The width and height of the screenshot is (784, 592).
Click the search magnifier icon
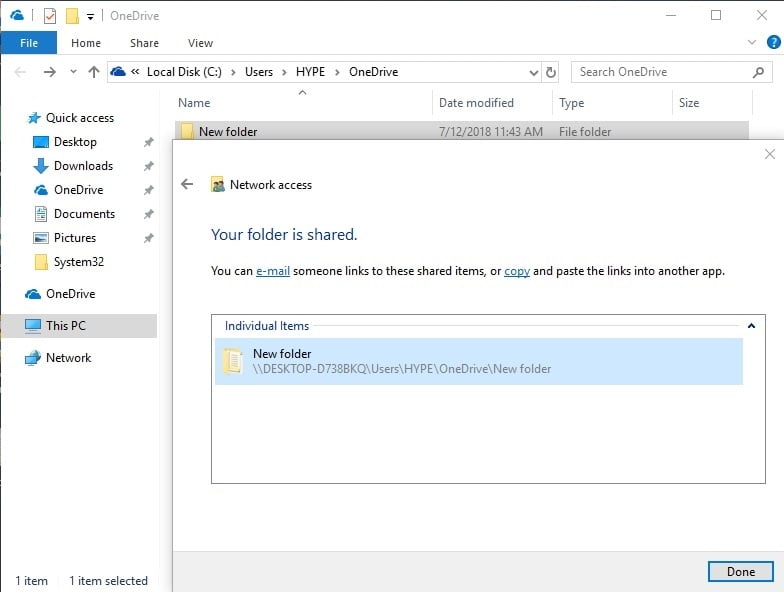click(x=758, y=72)
